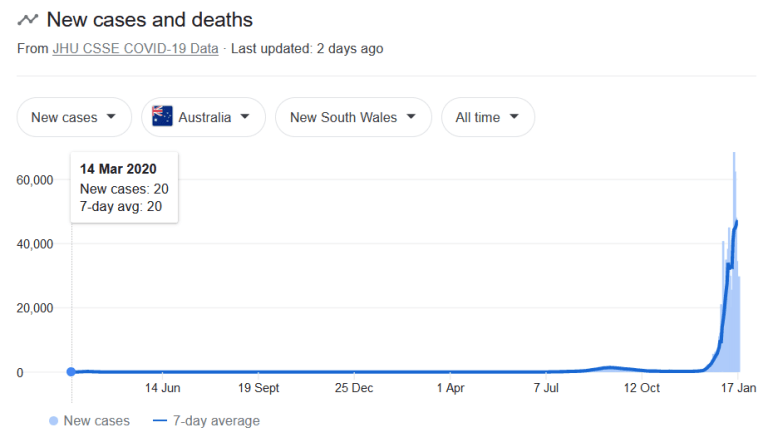Click the 14 Mar 2020 tooltip box
Viewport: 768px width, 442px height.
124,188
